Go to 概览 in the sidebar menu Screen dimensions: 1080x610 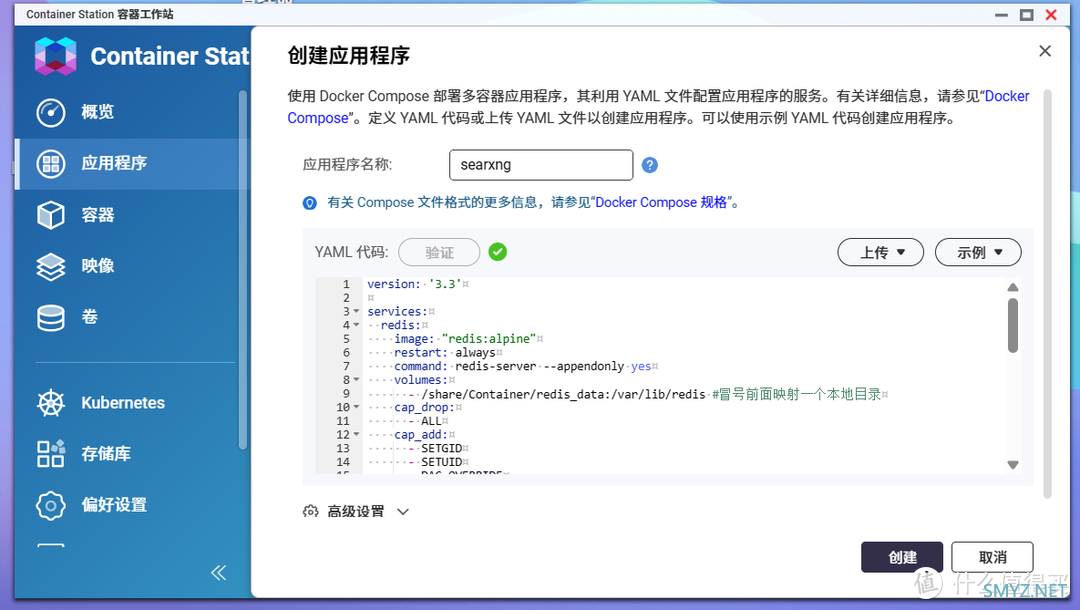tap(97, 112)
